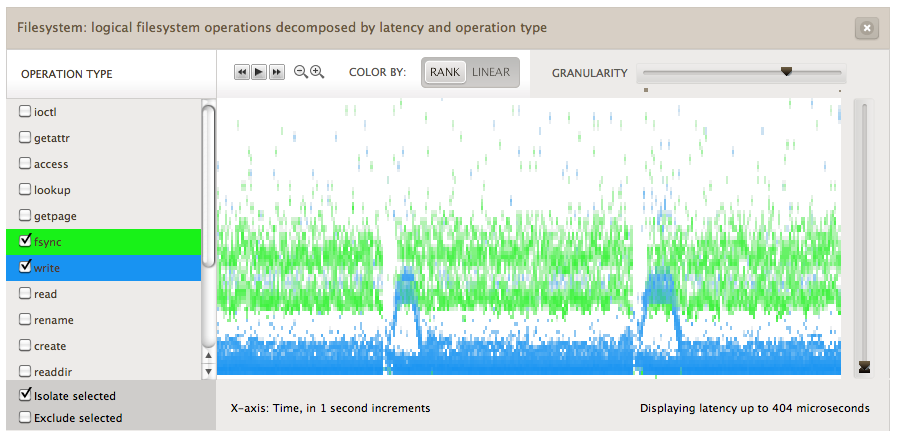899x437 pixels.
Task: Click the fast-forward playback button
Action: pyautogui.click(x=277, y=72)
